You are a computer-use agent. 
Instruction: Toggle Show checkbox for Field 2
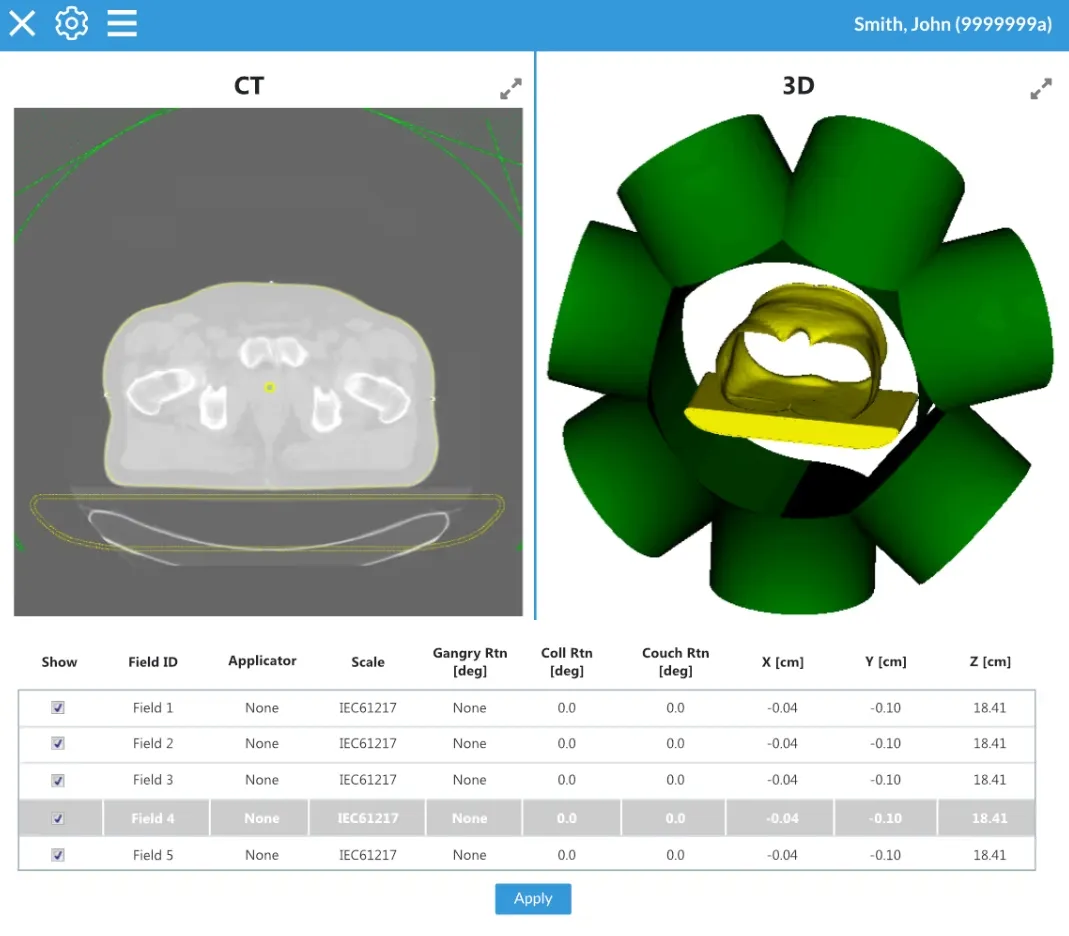point(58,743)
